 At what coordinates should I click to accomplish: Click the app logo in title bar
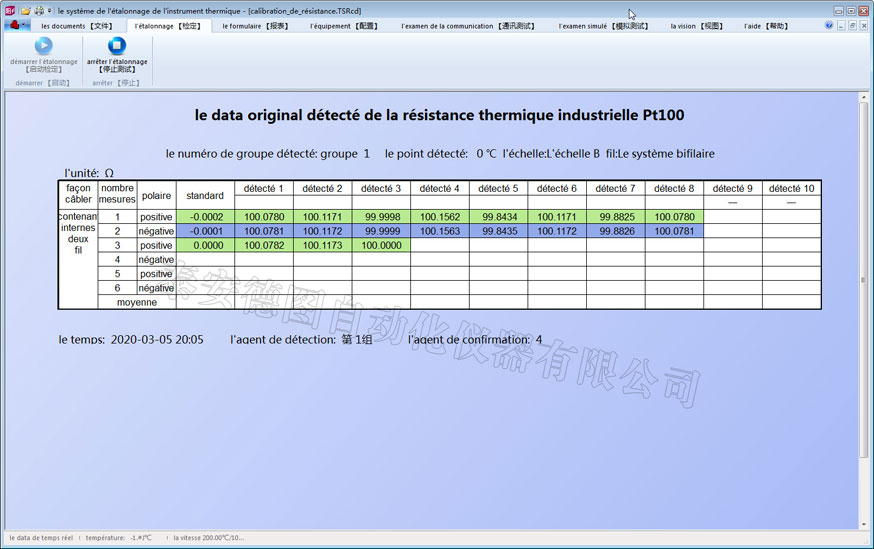(x=10, y=10)
